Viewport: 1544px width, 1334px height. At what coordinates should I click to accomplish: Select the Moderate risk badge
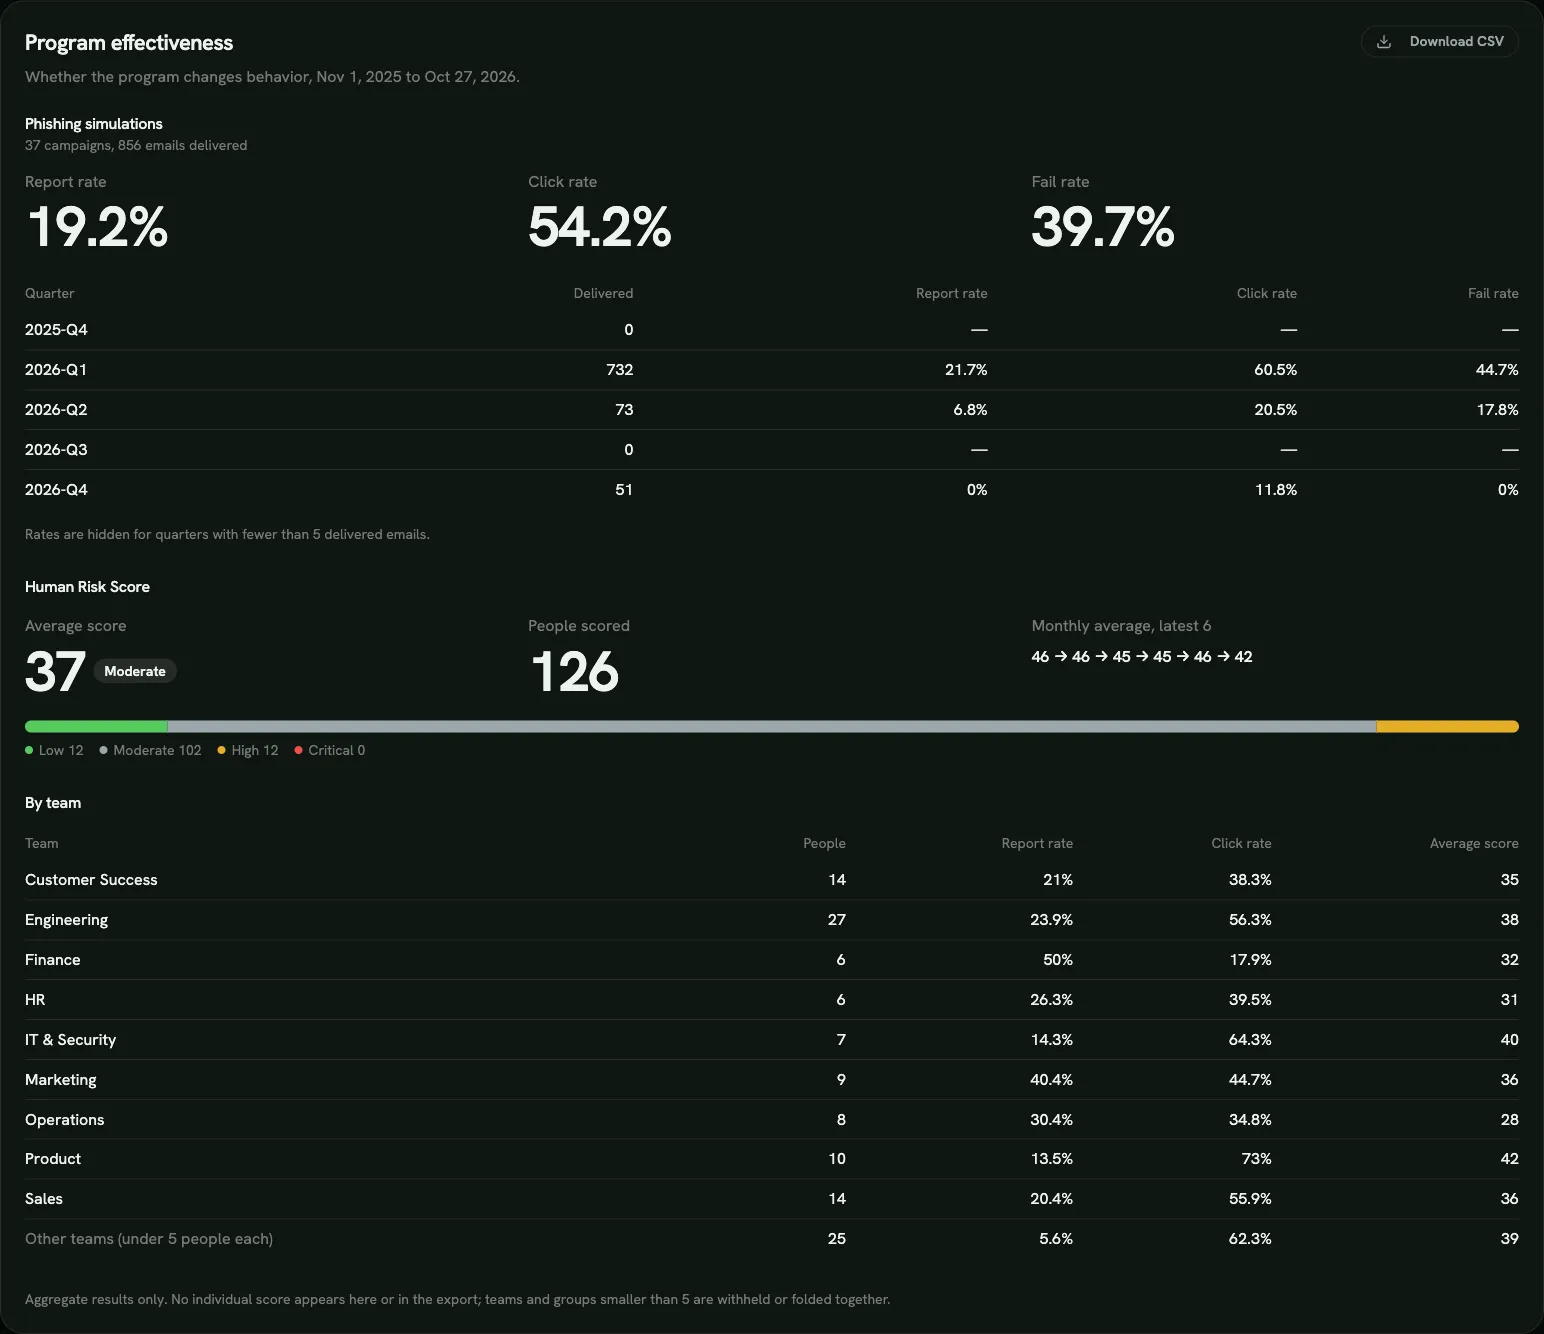135,671
